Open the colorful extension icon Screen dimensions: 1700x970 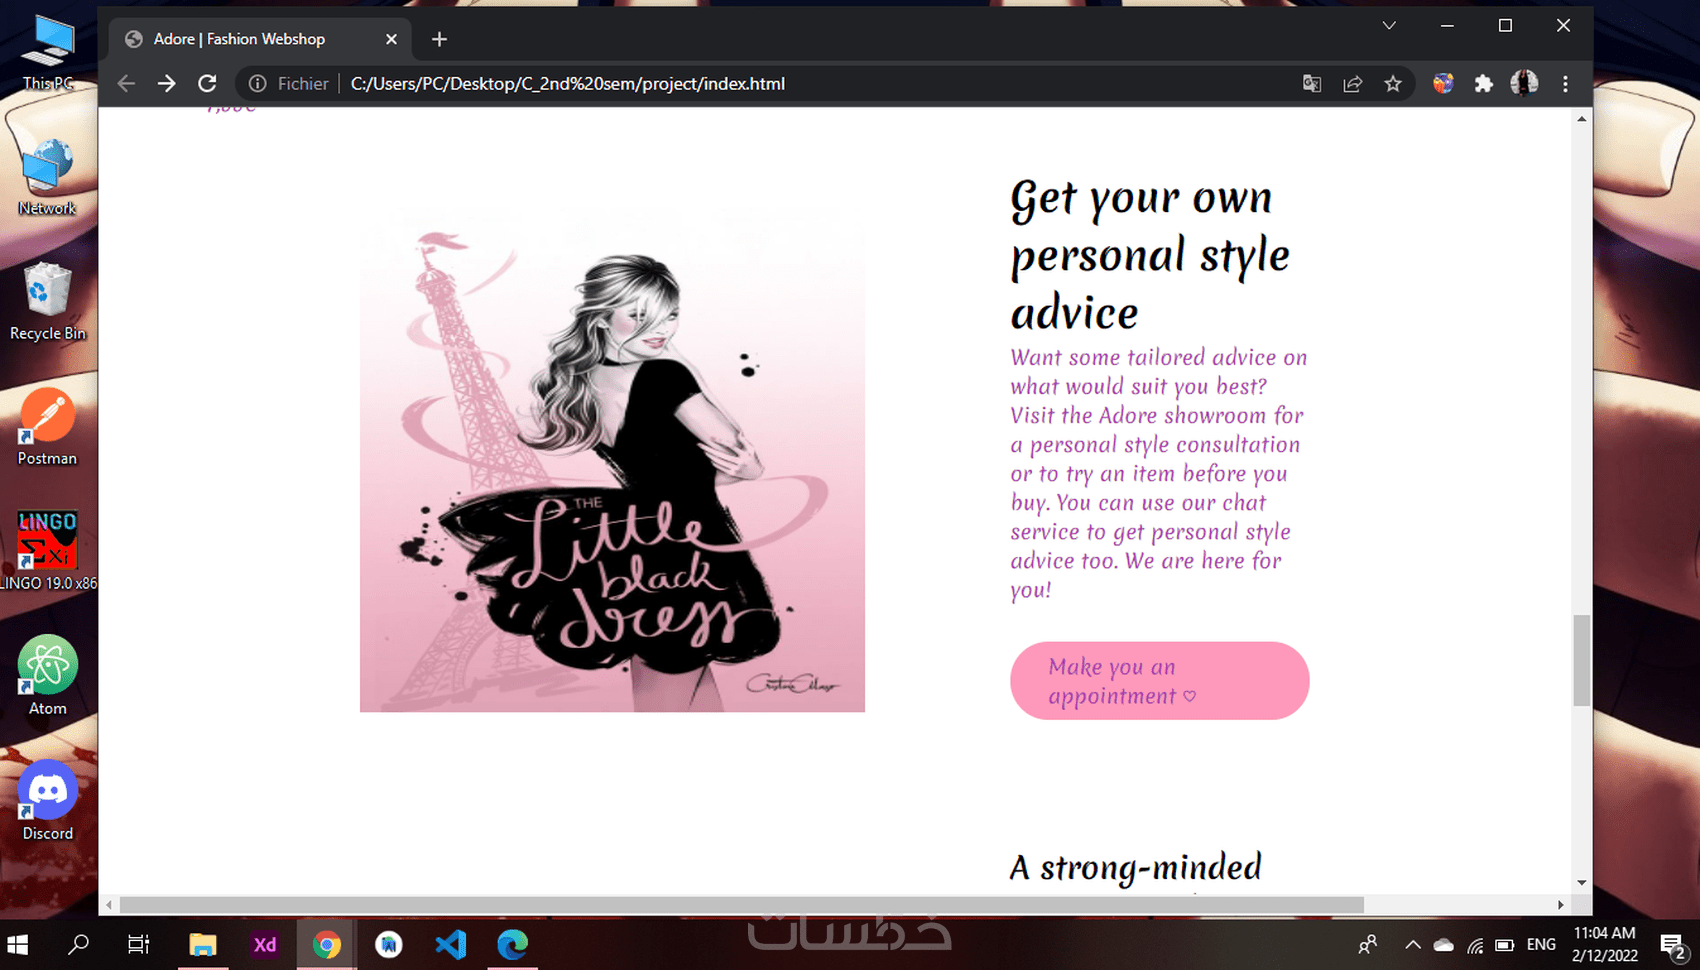(1443, 84)
